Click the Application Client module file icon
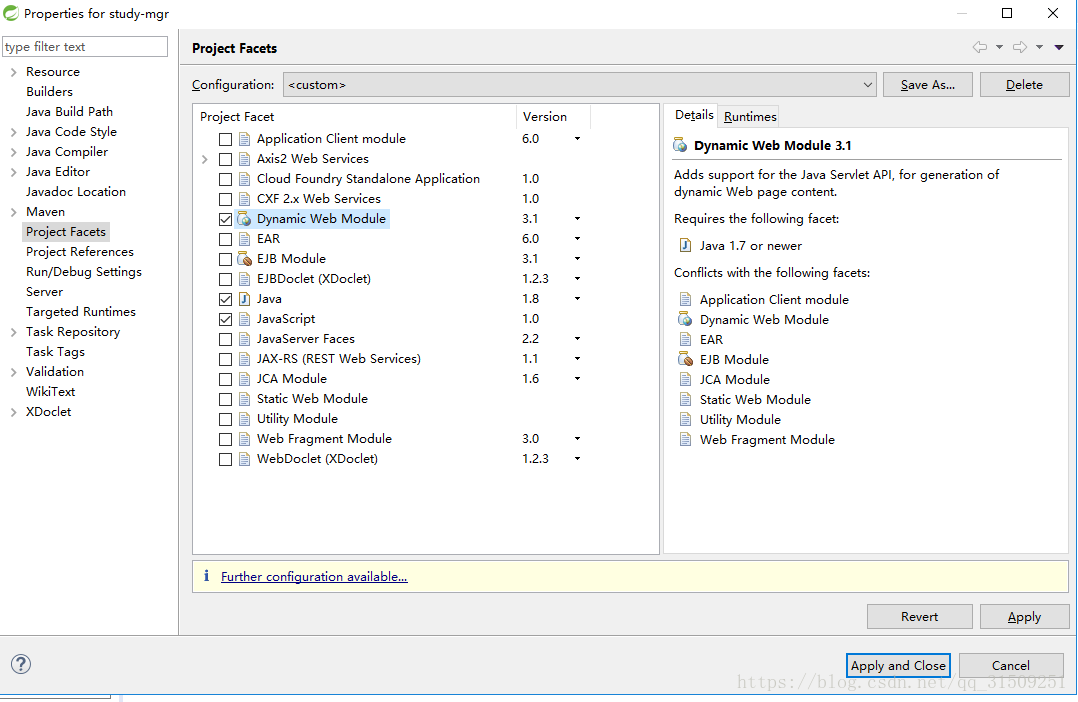This screenshot has height=702, width=1078. point(244,139)
